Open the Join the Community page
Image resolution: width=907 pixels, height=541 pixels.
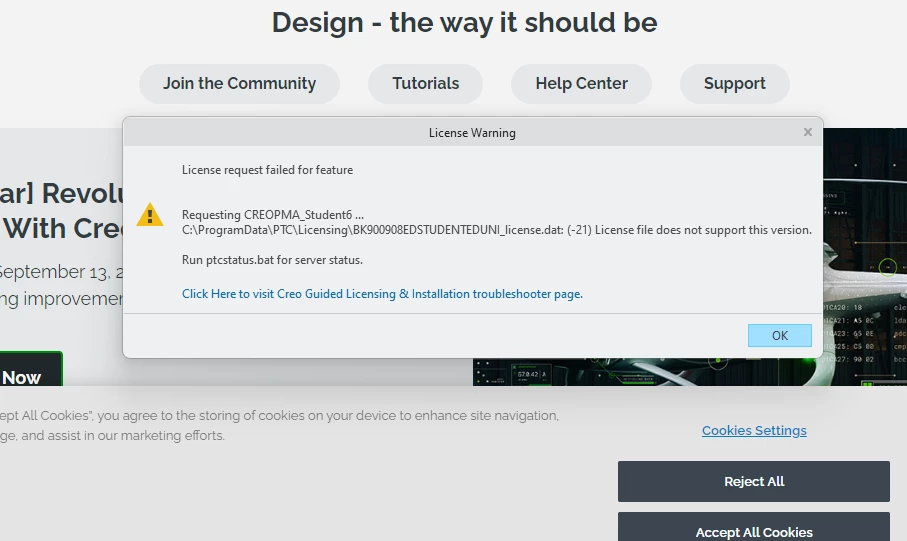[x=239, y=84]
